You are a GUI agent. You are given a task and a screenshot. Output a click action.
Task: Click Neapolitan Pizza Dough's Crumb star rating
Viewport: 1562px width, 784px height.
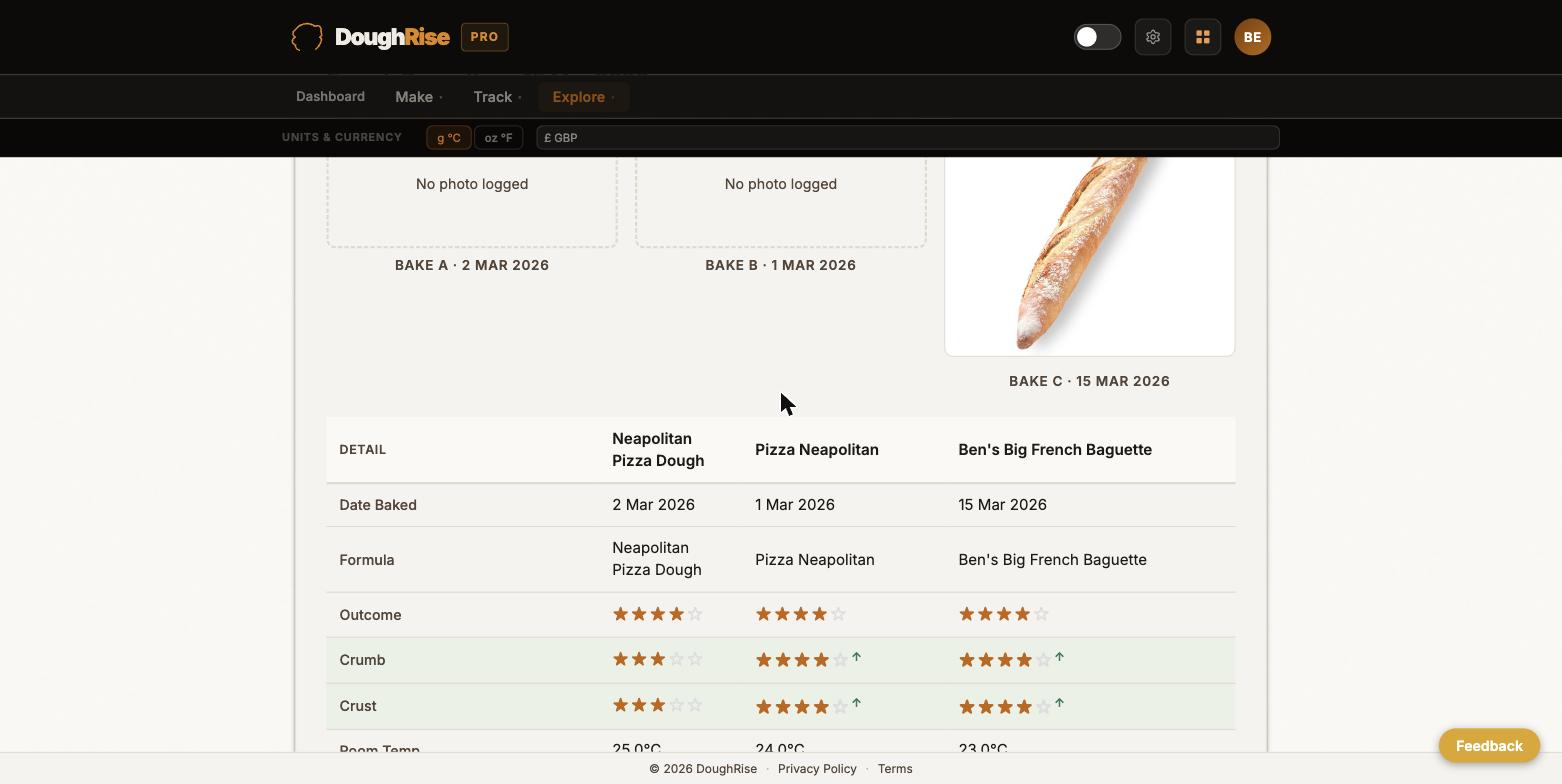tap(658, 659)
